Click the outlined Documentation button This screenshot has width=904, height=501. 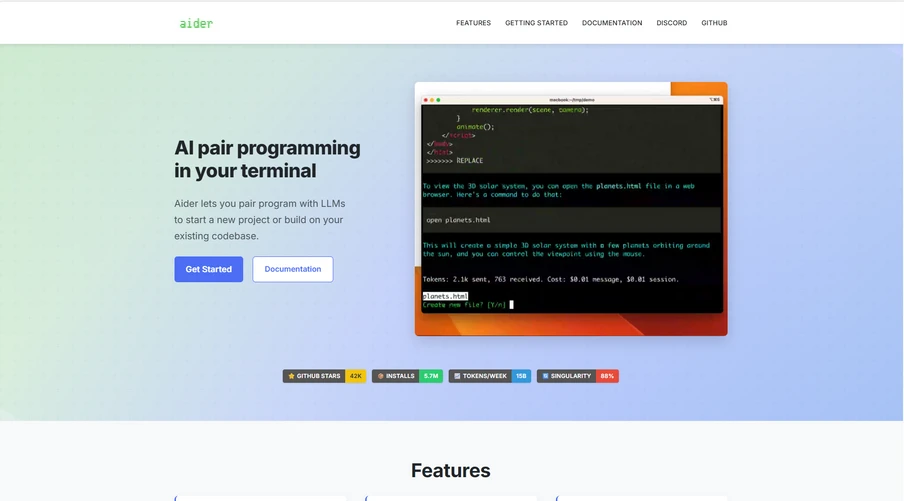pyautogui.click(x=293, y=269)
